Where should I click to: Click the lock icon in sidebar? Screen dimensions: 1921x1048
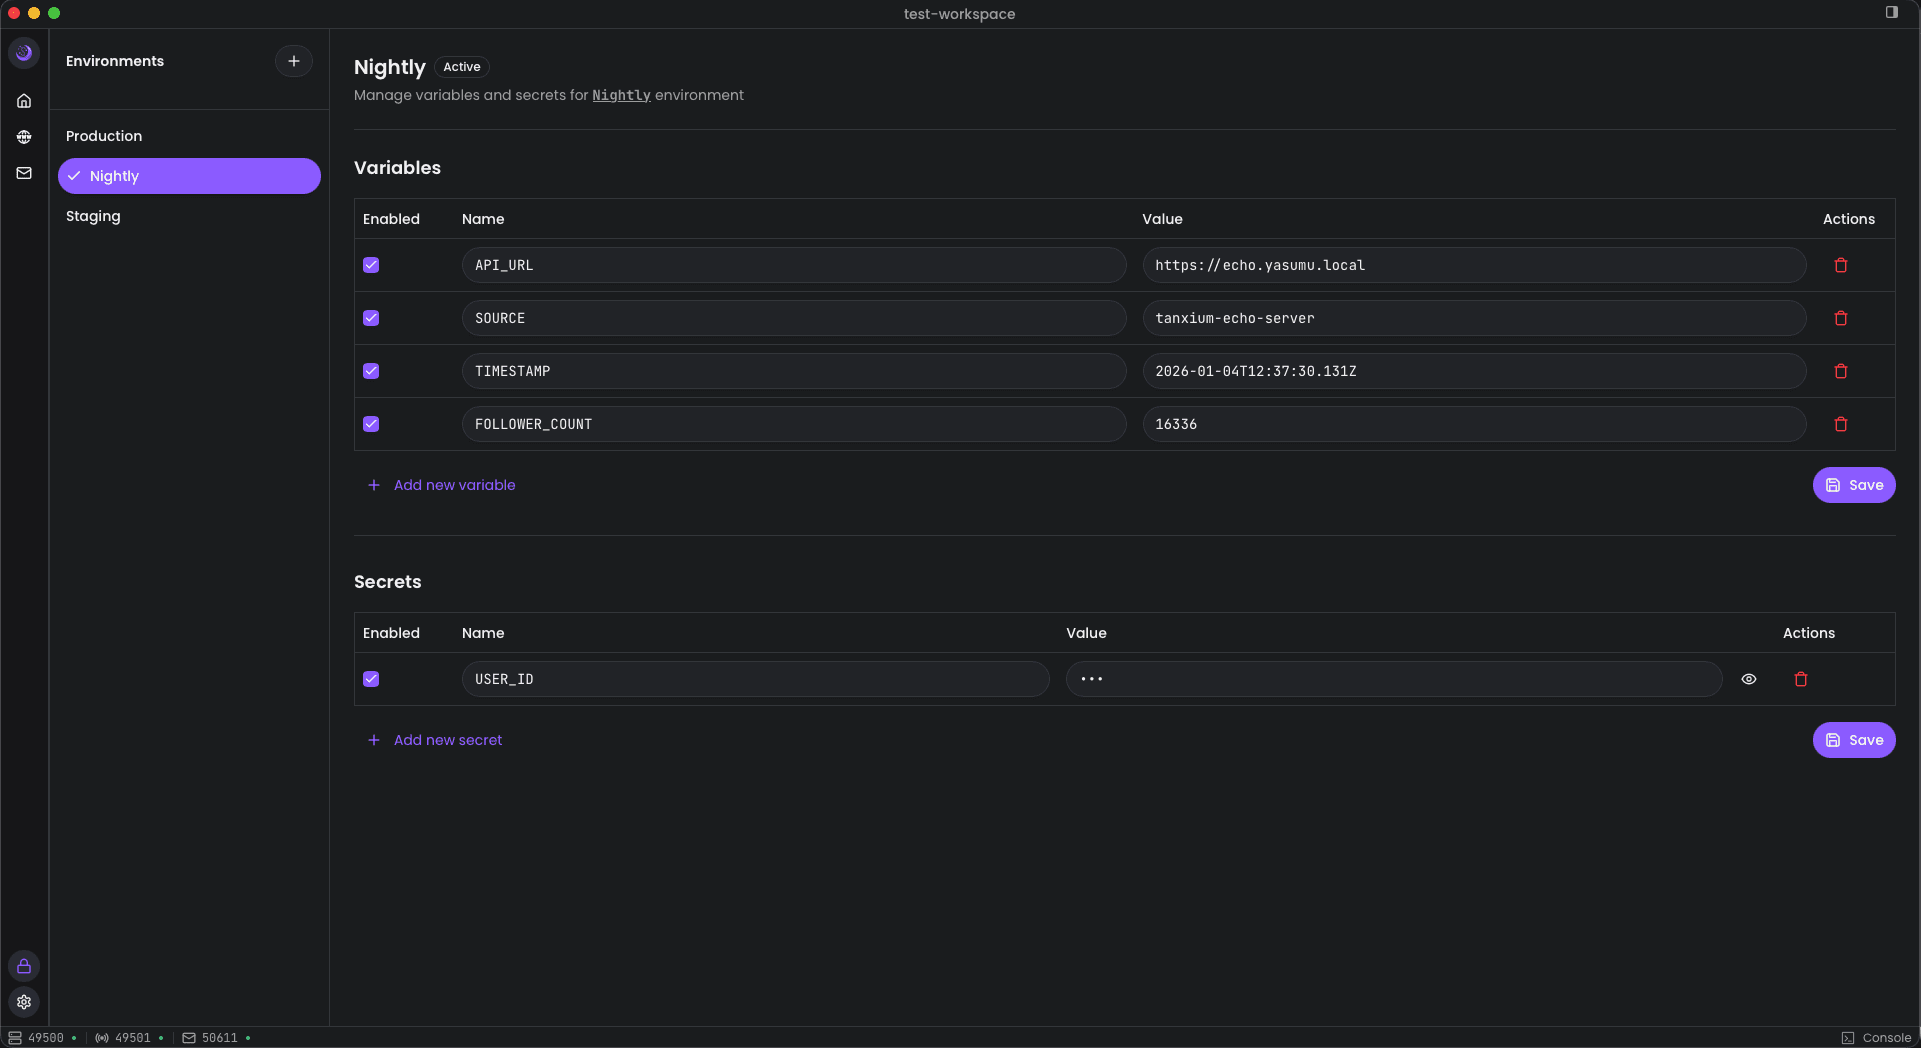point(24,966)
